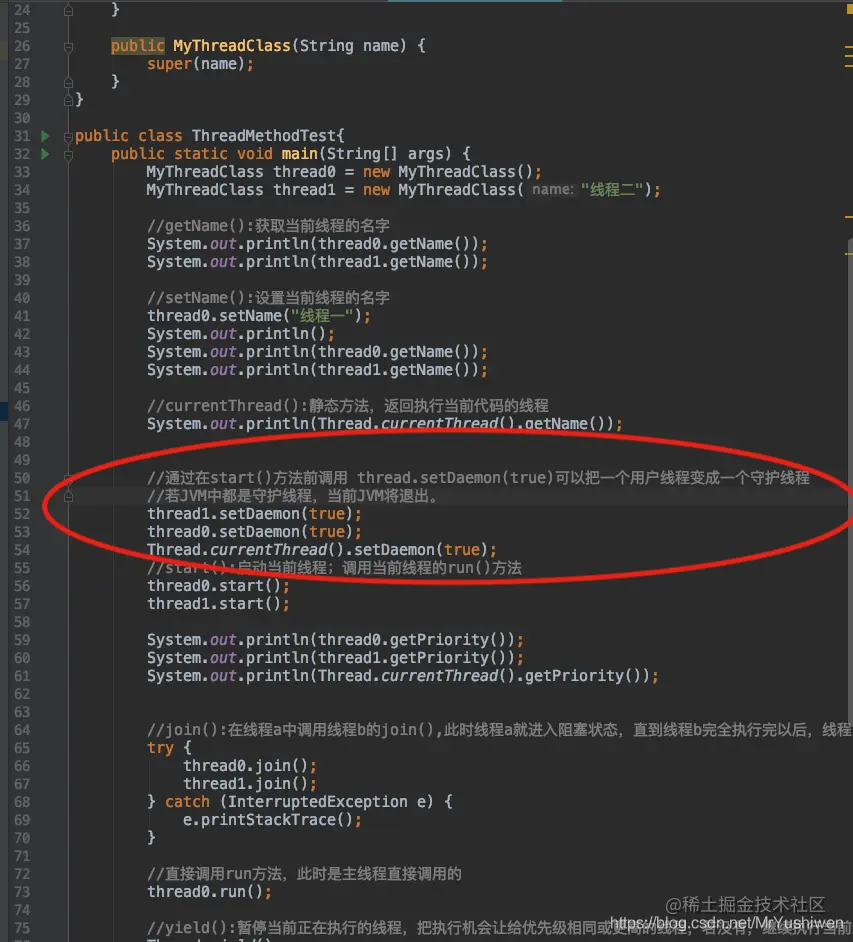The width and height of the screenshot is (853, 942).
Task: Run class ThreadMethodTest via gutter arrow on line 31
Action: click(x=45, y=136)
